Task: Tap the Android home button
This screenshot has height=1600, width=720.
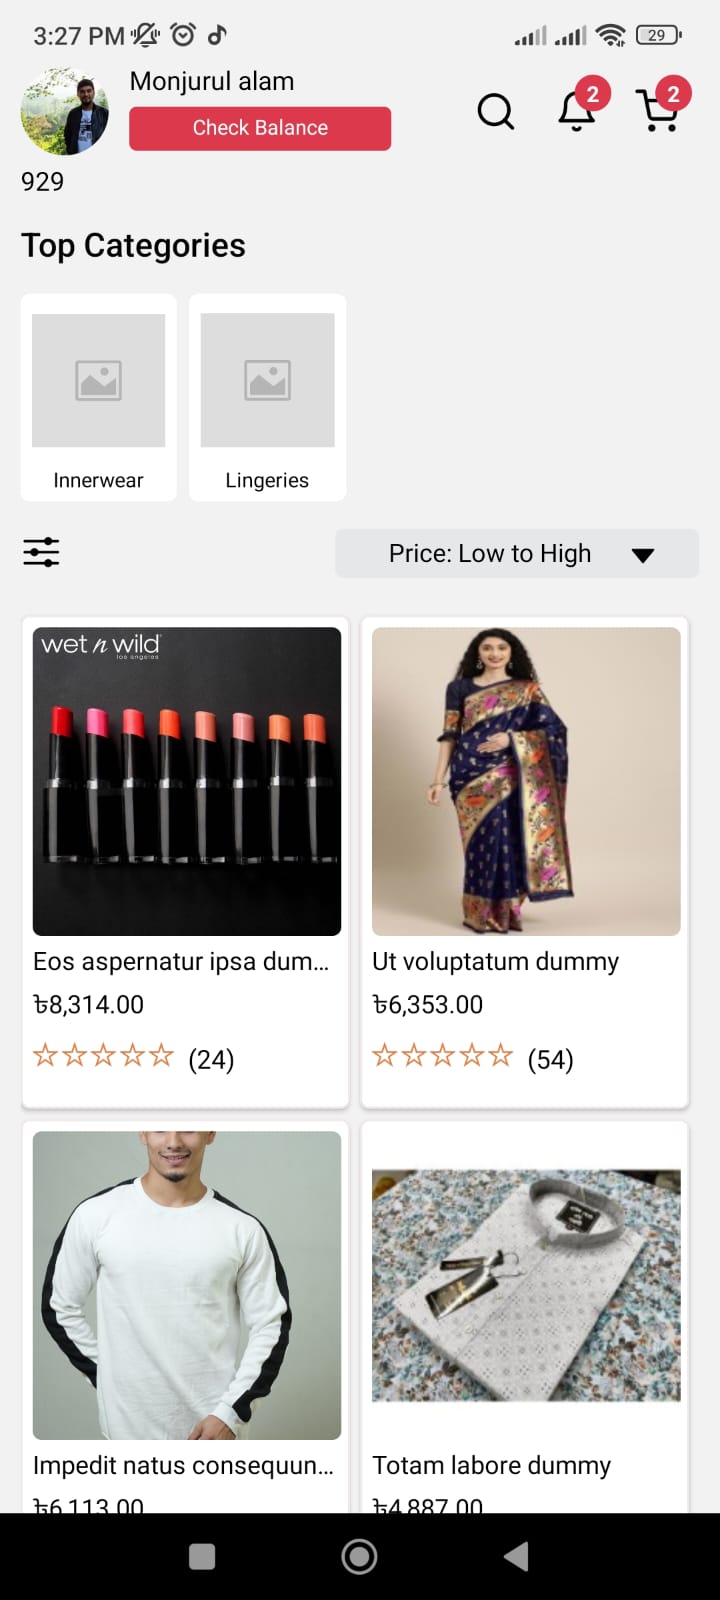Action: (360, 1556)
